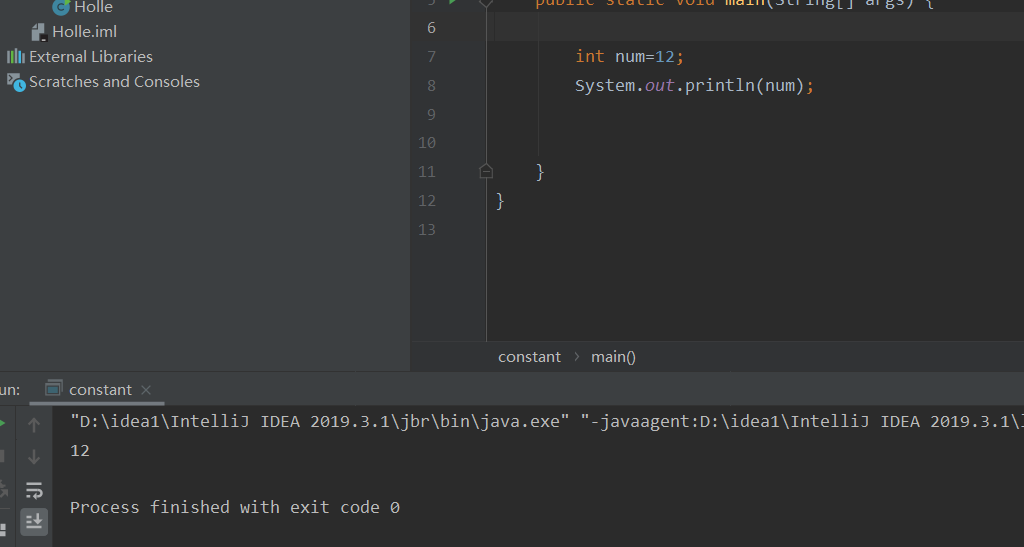Click 'println' on line 8

(720, 86)
